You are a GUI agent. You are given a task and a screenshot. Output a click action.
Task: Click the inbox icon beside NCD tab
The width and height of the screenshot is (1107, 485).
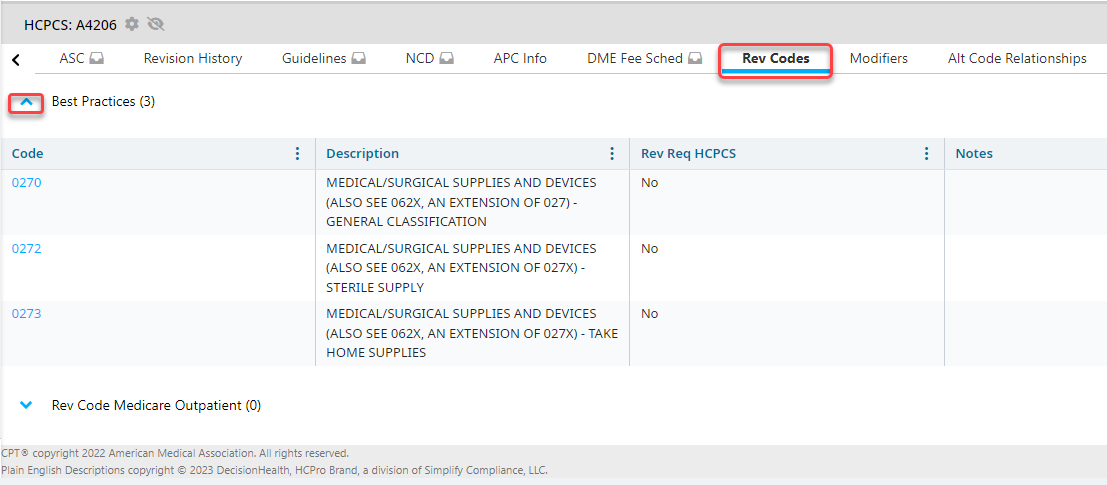tap(446, 59)
